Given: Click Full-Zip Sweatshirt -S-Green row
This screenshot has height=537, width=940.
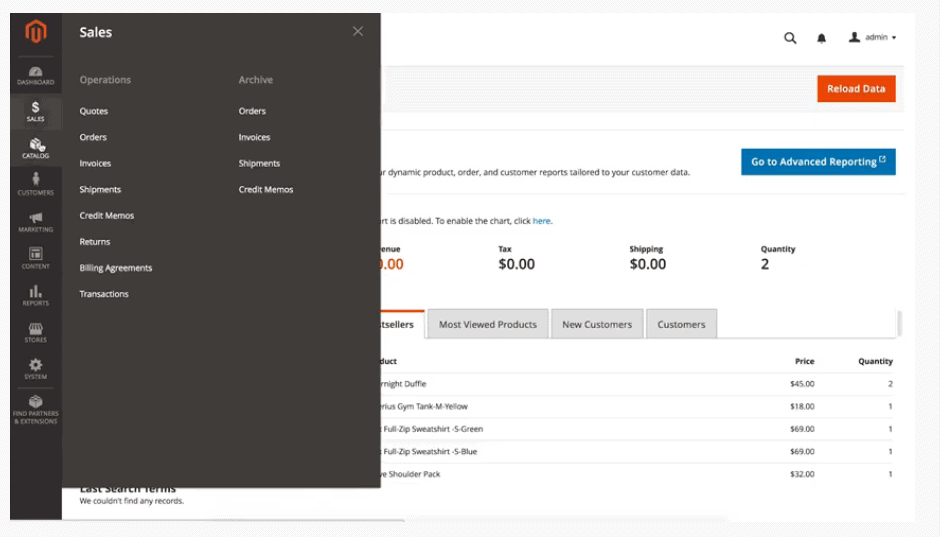Looking at the screenshot, I should pos(637,429).
